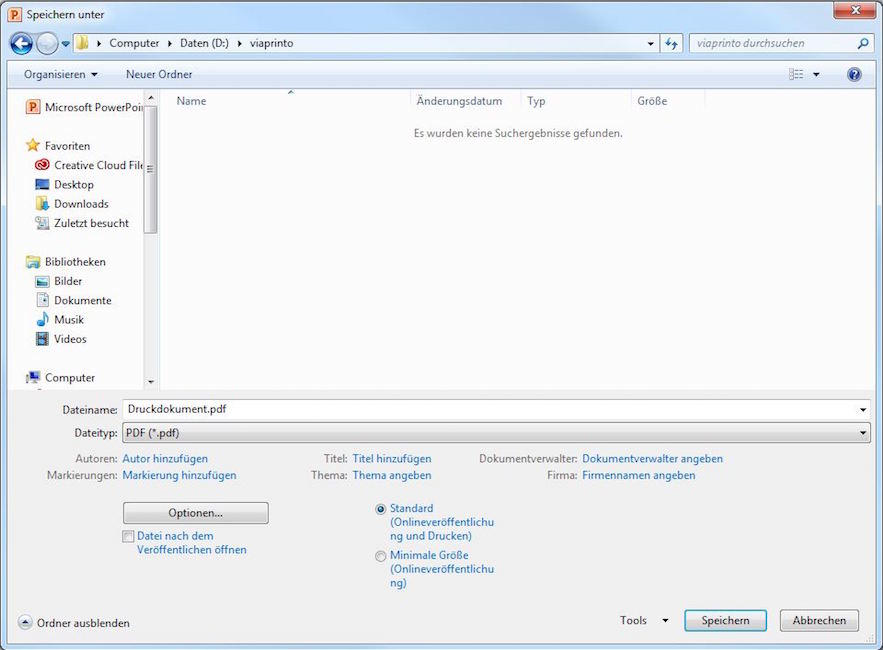This screenshot has width=883, height=650.
Task: Click the Desktop icon in Favoriten
Action: click(x=42, y=184)
